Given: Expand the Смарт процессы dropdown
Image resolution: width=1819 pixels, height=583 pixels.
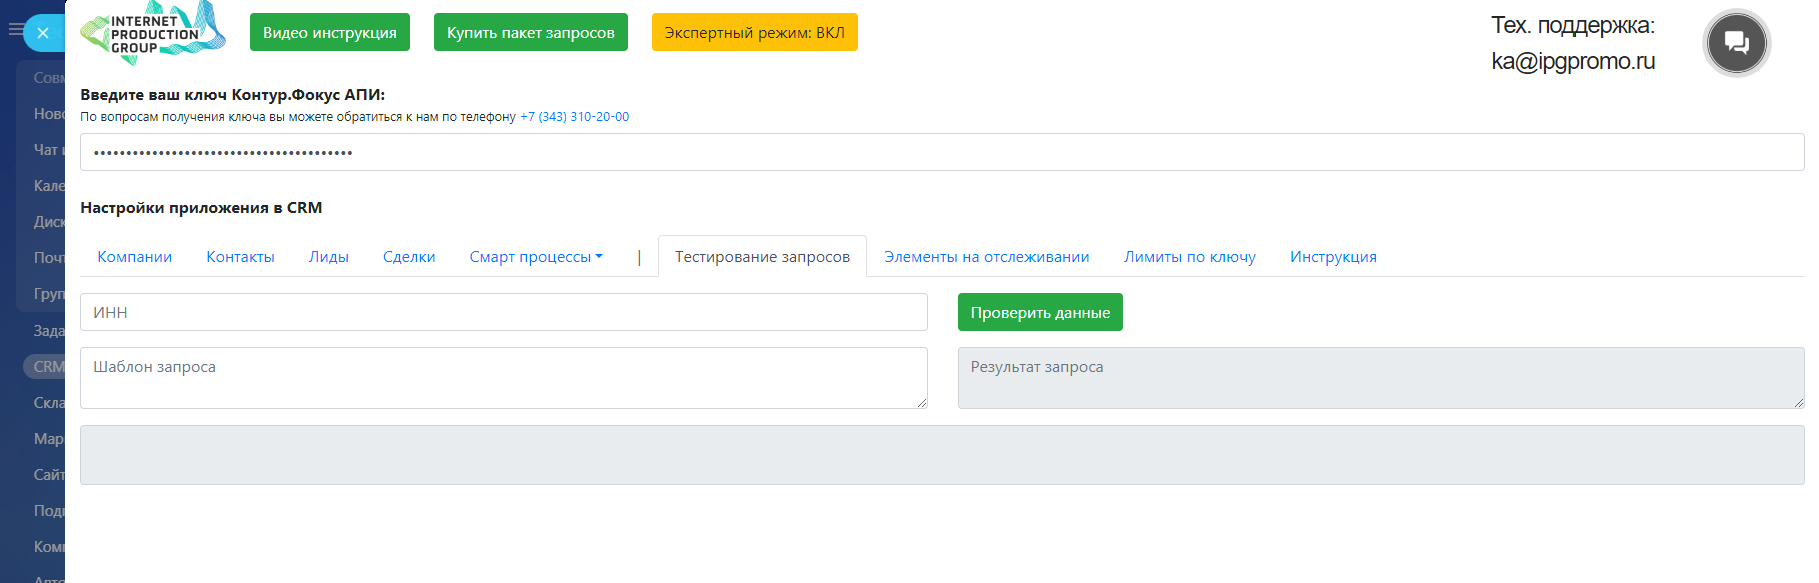Looking at the screenshot, I should (536, 257).
